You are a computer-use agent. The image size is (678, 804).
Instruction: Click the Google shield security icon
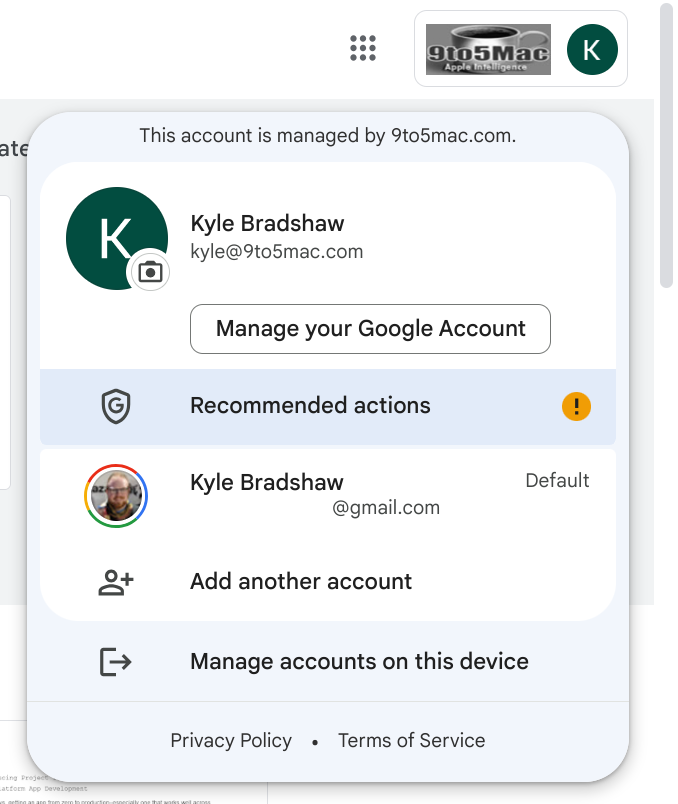point(116,406)
